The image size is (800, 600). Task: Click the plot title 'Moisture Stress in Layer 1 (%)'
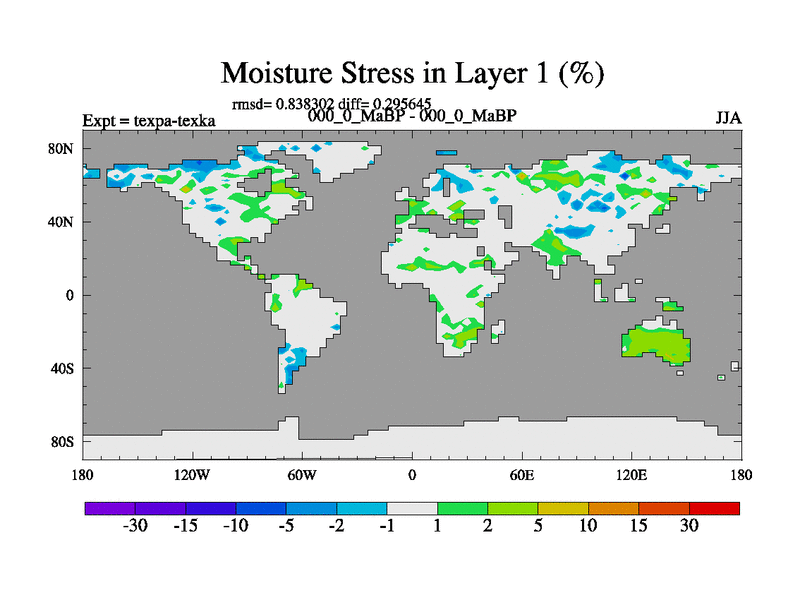(412, 73)
